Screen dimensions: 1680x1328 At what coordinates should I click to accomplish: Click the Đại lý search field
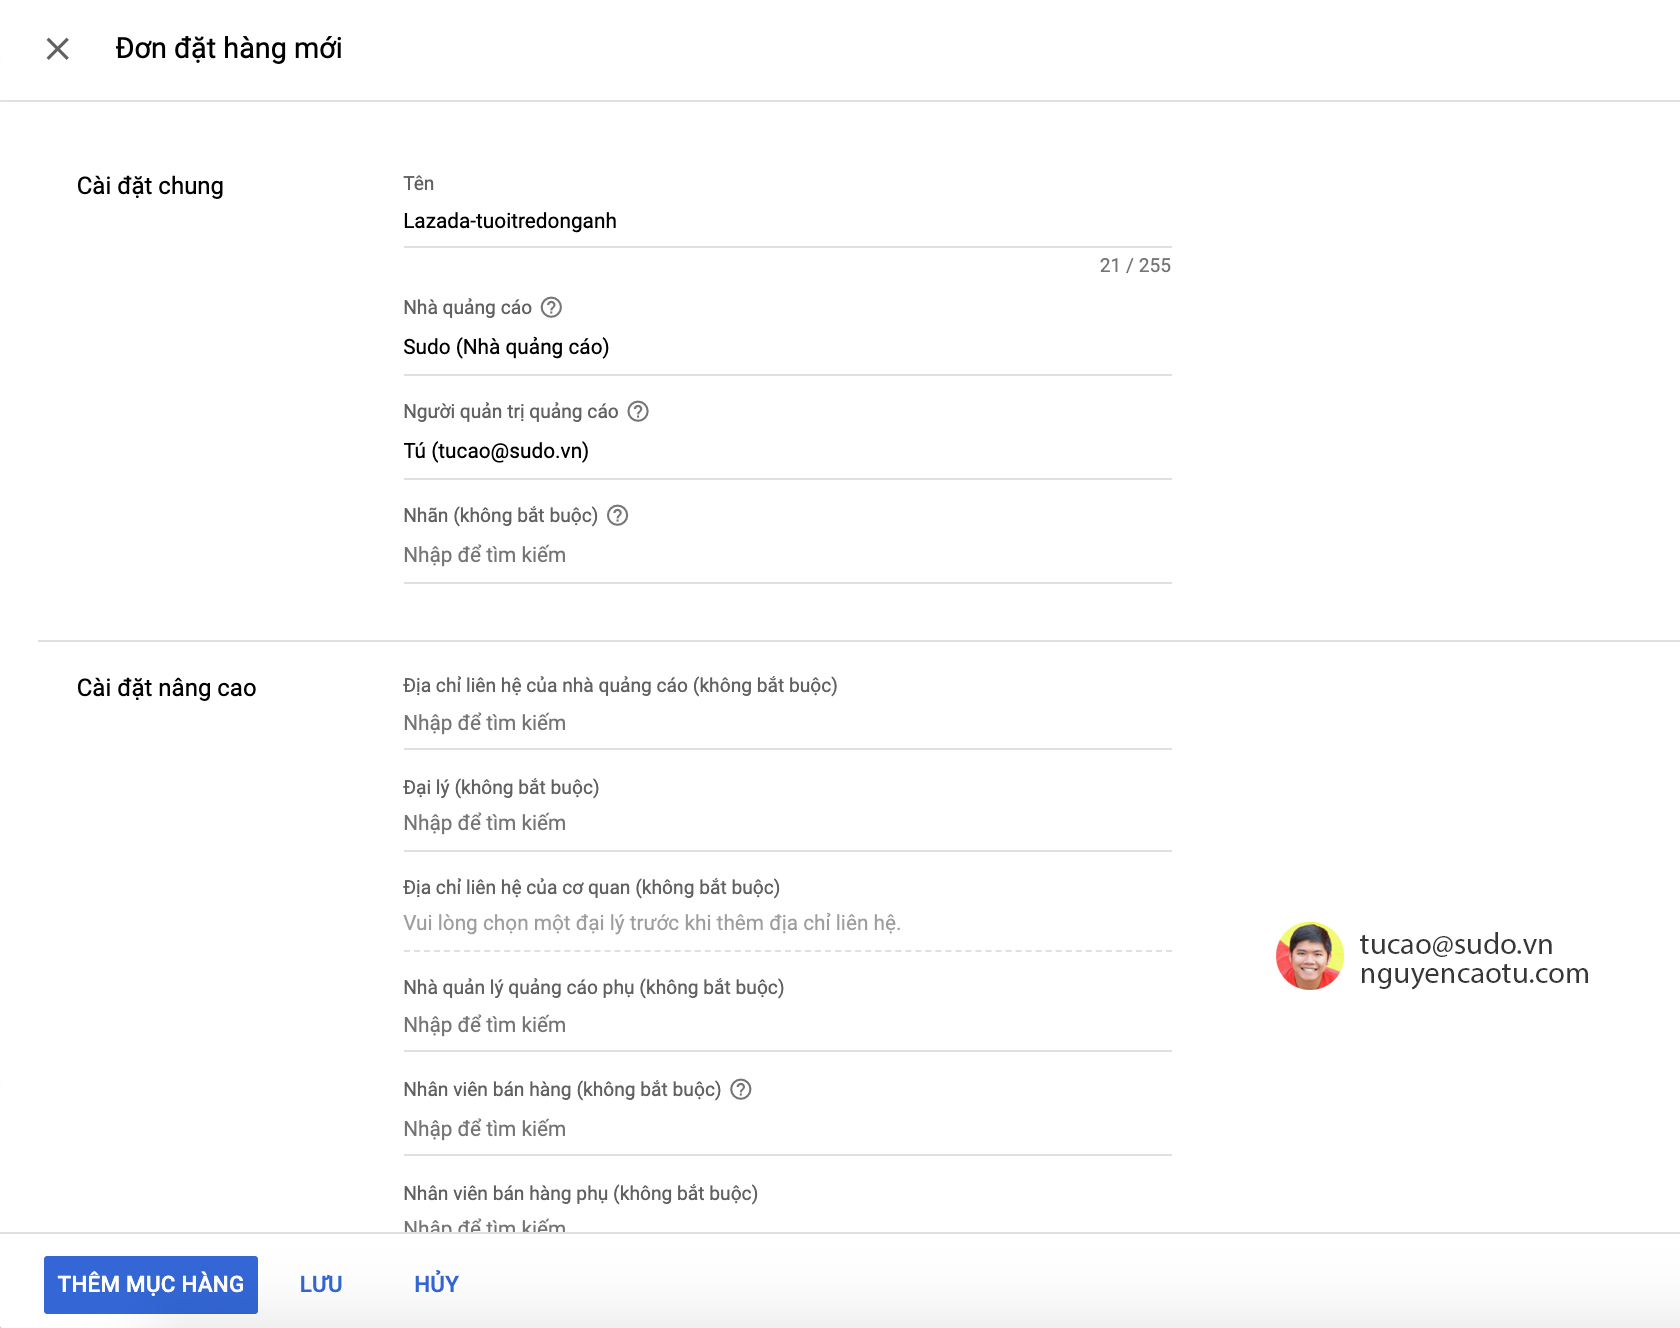click(x=786, y=824)
